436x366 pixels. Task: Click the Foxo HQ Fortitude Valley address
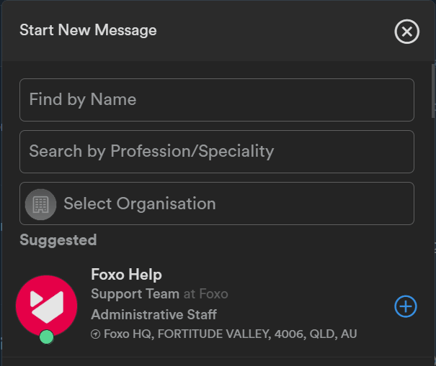pyautogui.click(x=230, y=334)
